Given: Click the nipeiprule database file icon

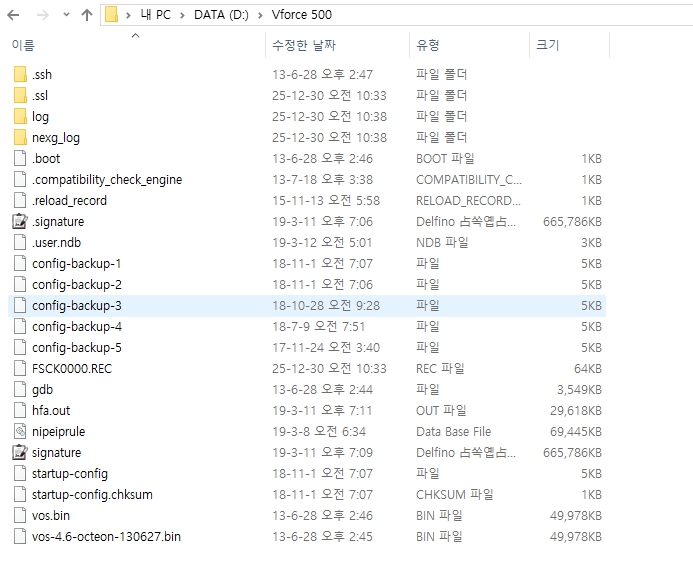Looking at the screenshot, I should point(20,432).
